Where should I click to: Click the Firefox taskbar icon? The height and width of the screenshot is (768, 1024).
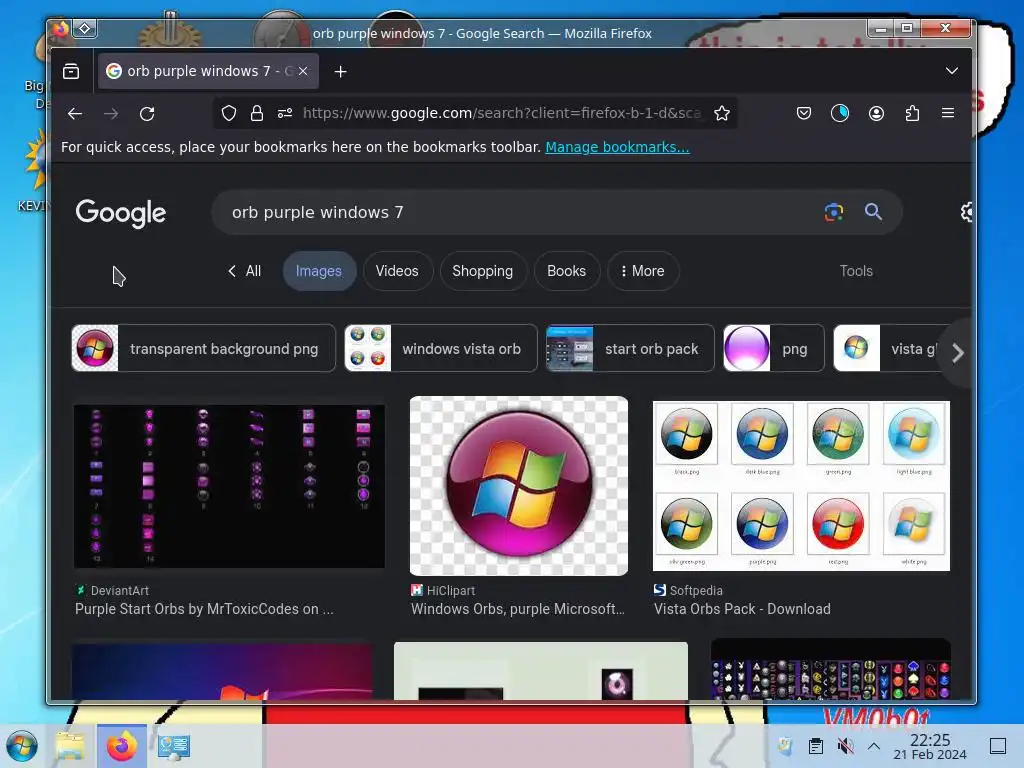click(121, 746)
